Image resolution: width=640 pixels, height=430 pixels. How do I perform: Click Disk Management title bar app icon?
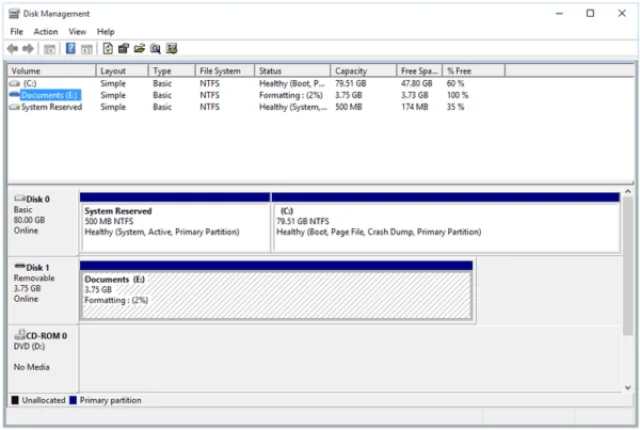point(14,13)
